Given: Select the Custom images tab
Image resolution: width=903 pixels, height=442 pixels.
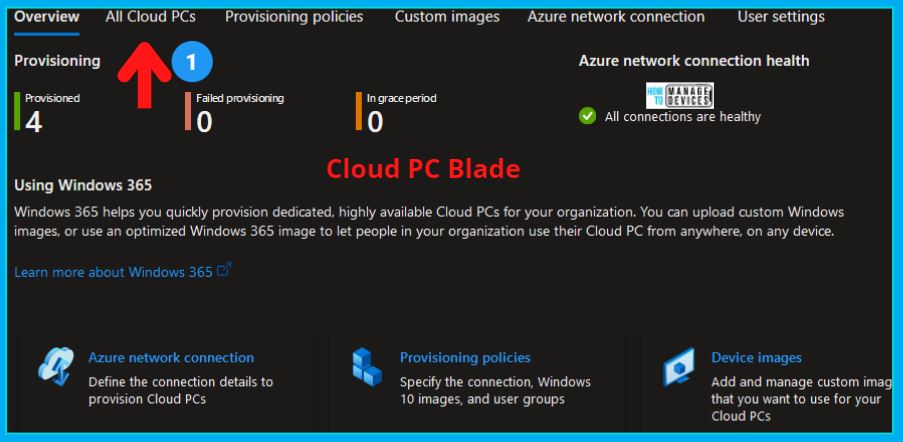Looking at the screenshot, I should [x=447, y=17].
